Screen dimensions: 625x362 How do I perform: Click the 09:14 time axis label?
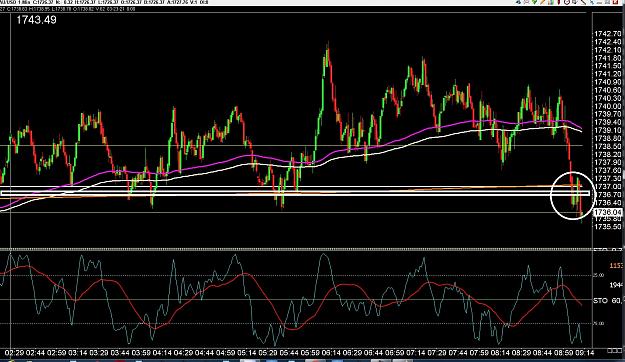584,353
